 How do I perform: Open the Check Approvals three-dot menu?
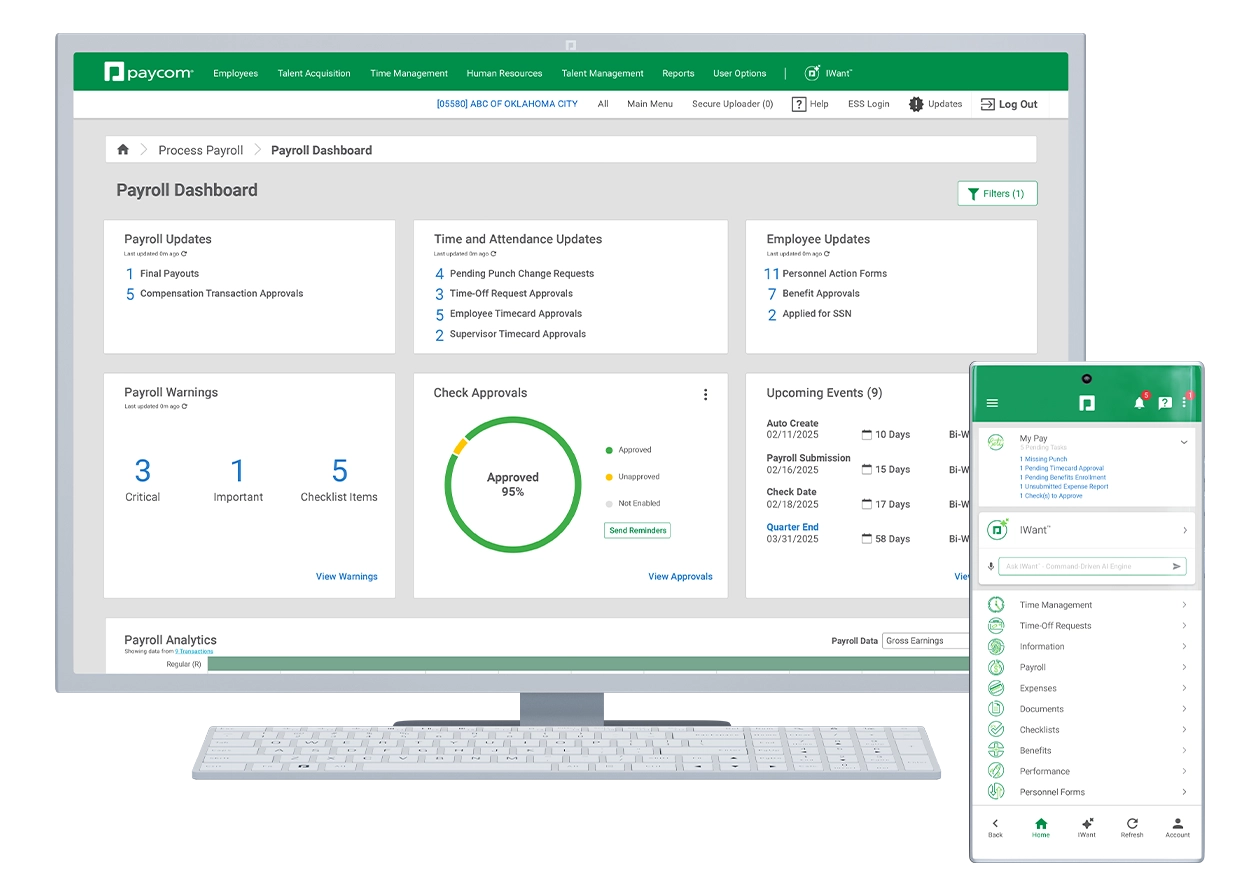click(705, 394)
